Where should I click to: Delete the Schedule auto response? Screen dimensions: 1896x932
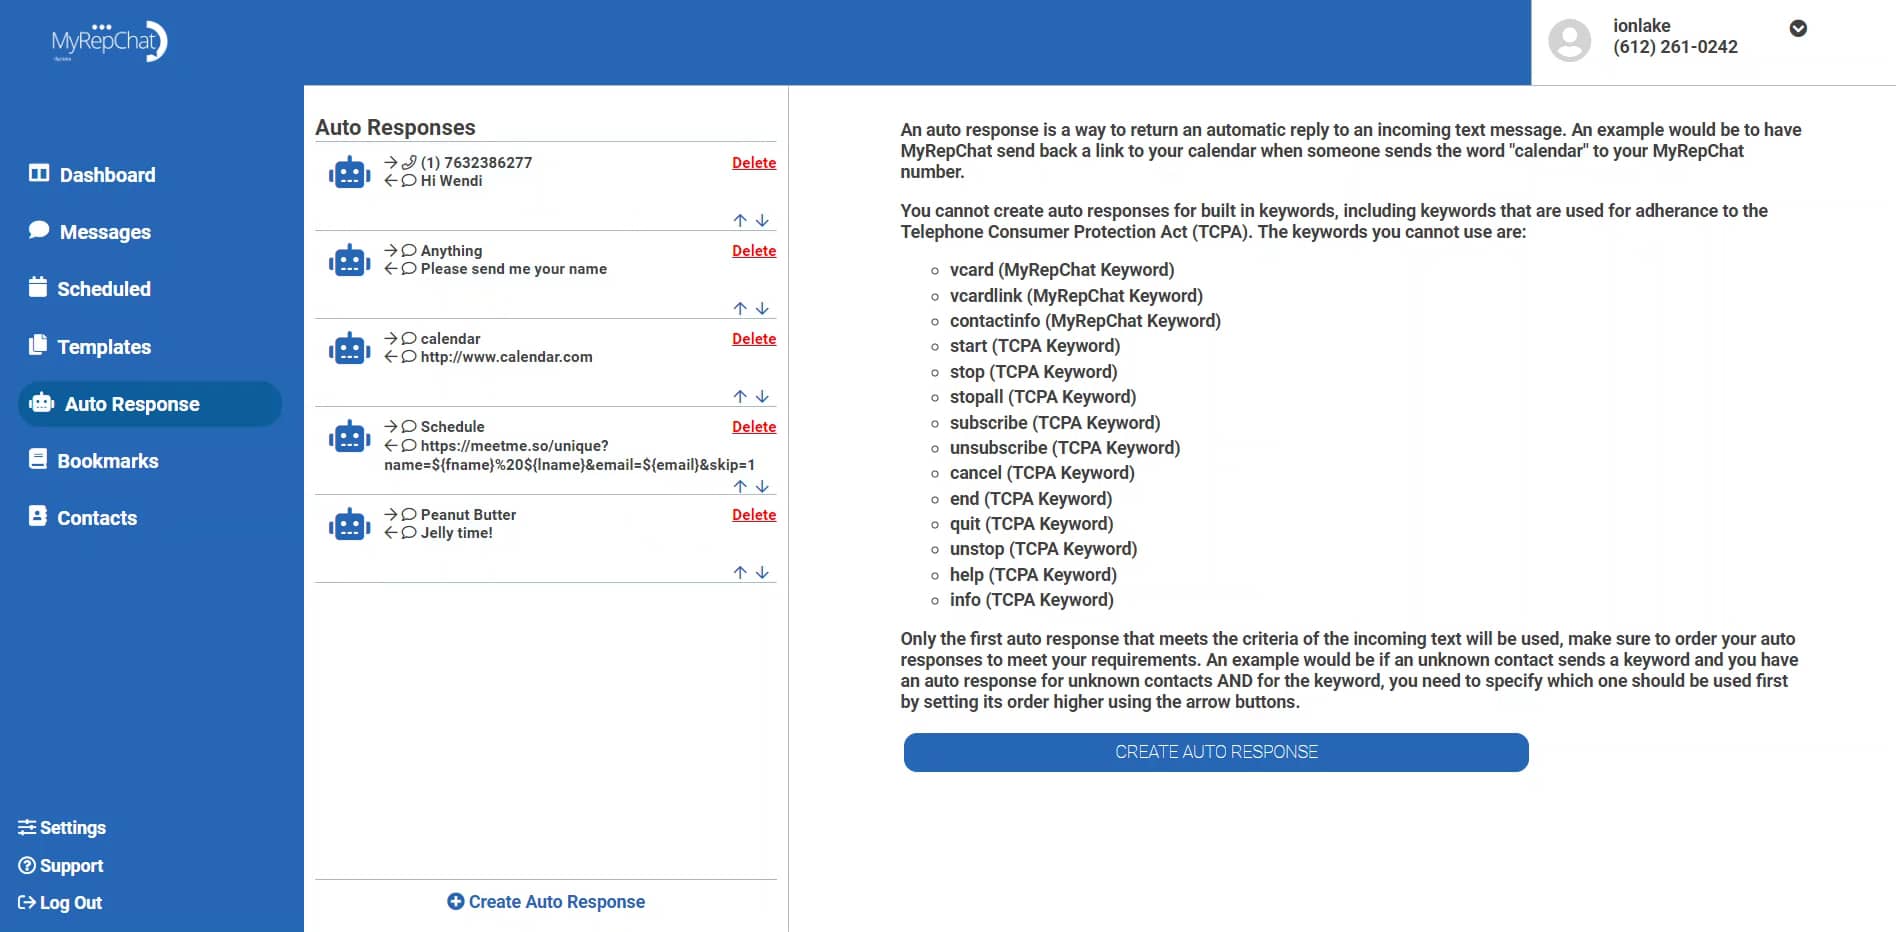coord(754,426)
